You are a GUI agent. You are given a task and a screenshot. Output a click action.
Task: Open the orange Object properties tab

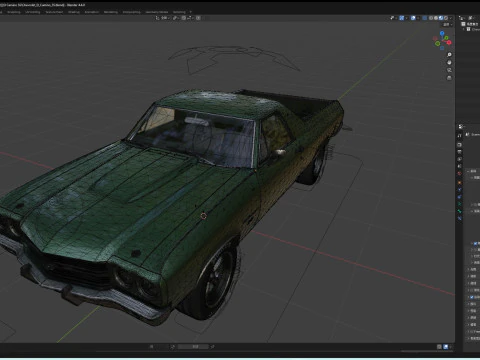tap(459, 183)
